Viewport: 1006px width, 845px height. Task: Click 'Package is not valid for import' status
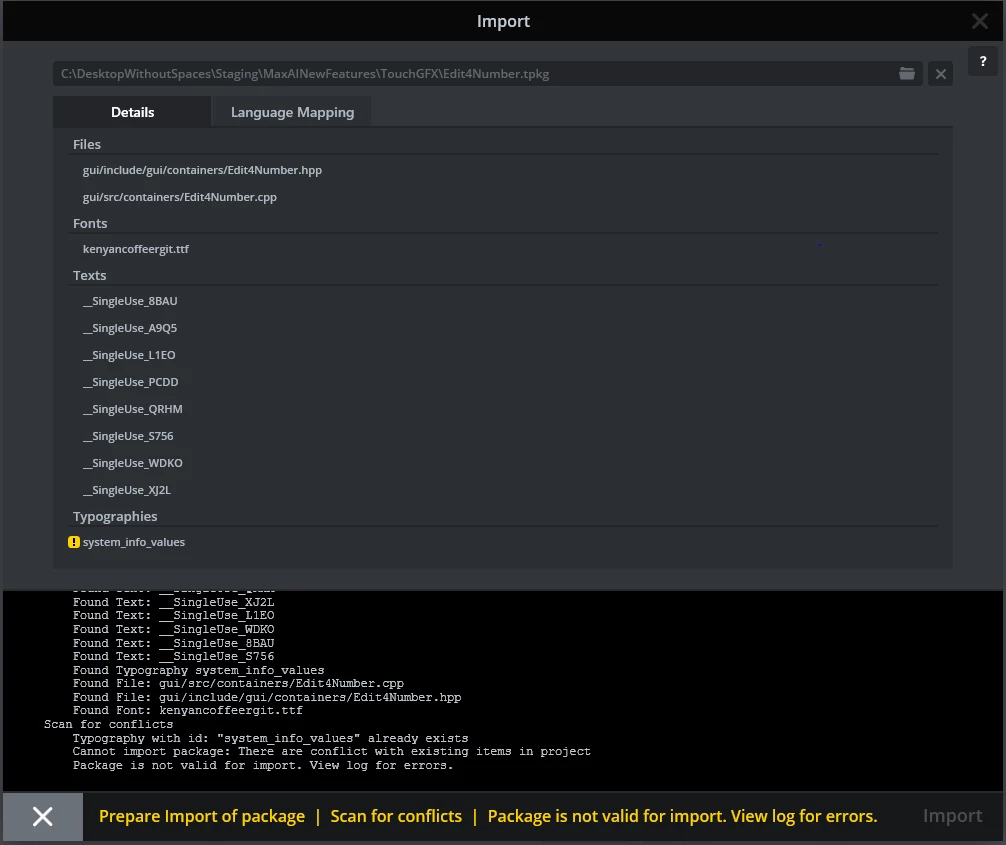point(682,816)
